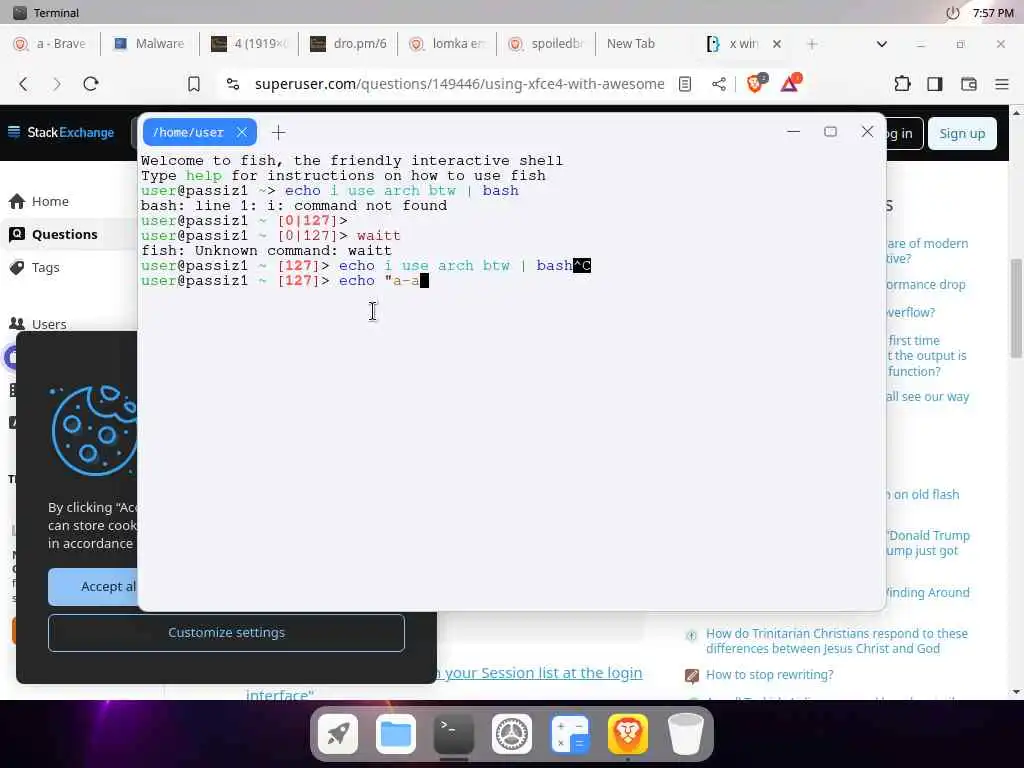Switch to 'lomka er' tab
This screenshot has height=768, width=1024.
point(447,44)
